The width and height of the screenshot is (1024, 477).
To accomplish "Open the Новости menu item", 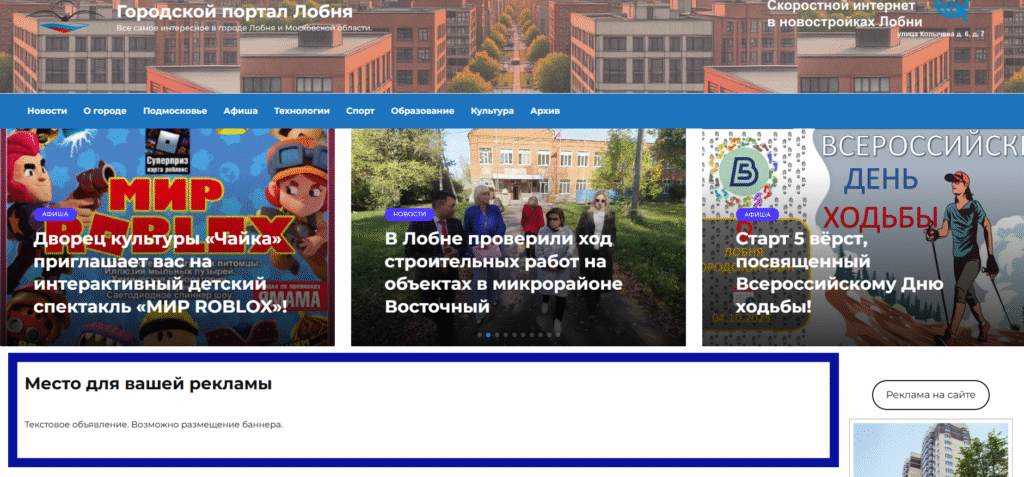I will 47,111.
